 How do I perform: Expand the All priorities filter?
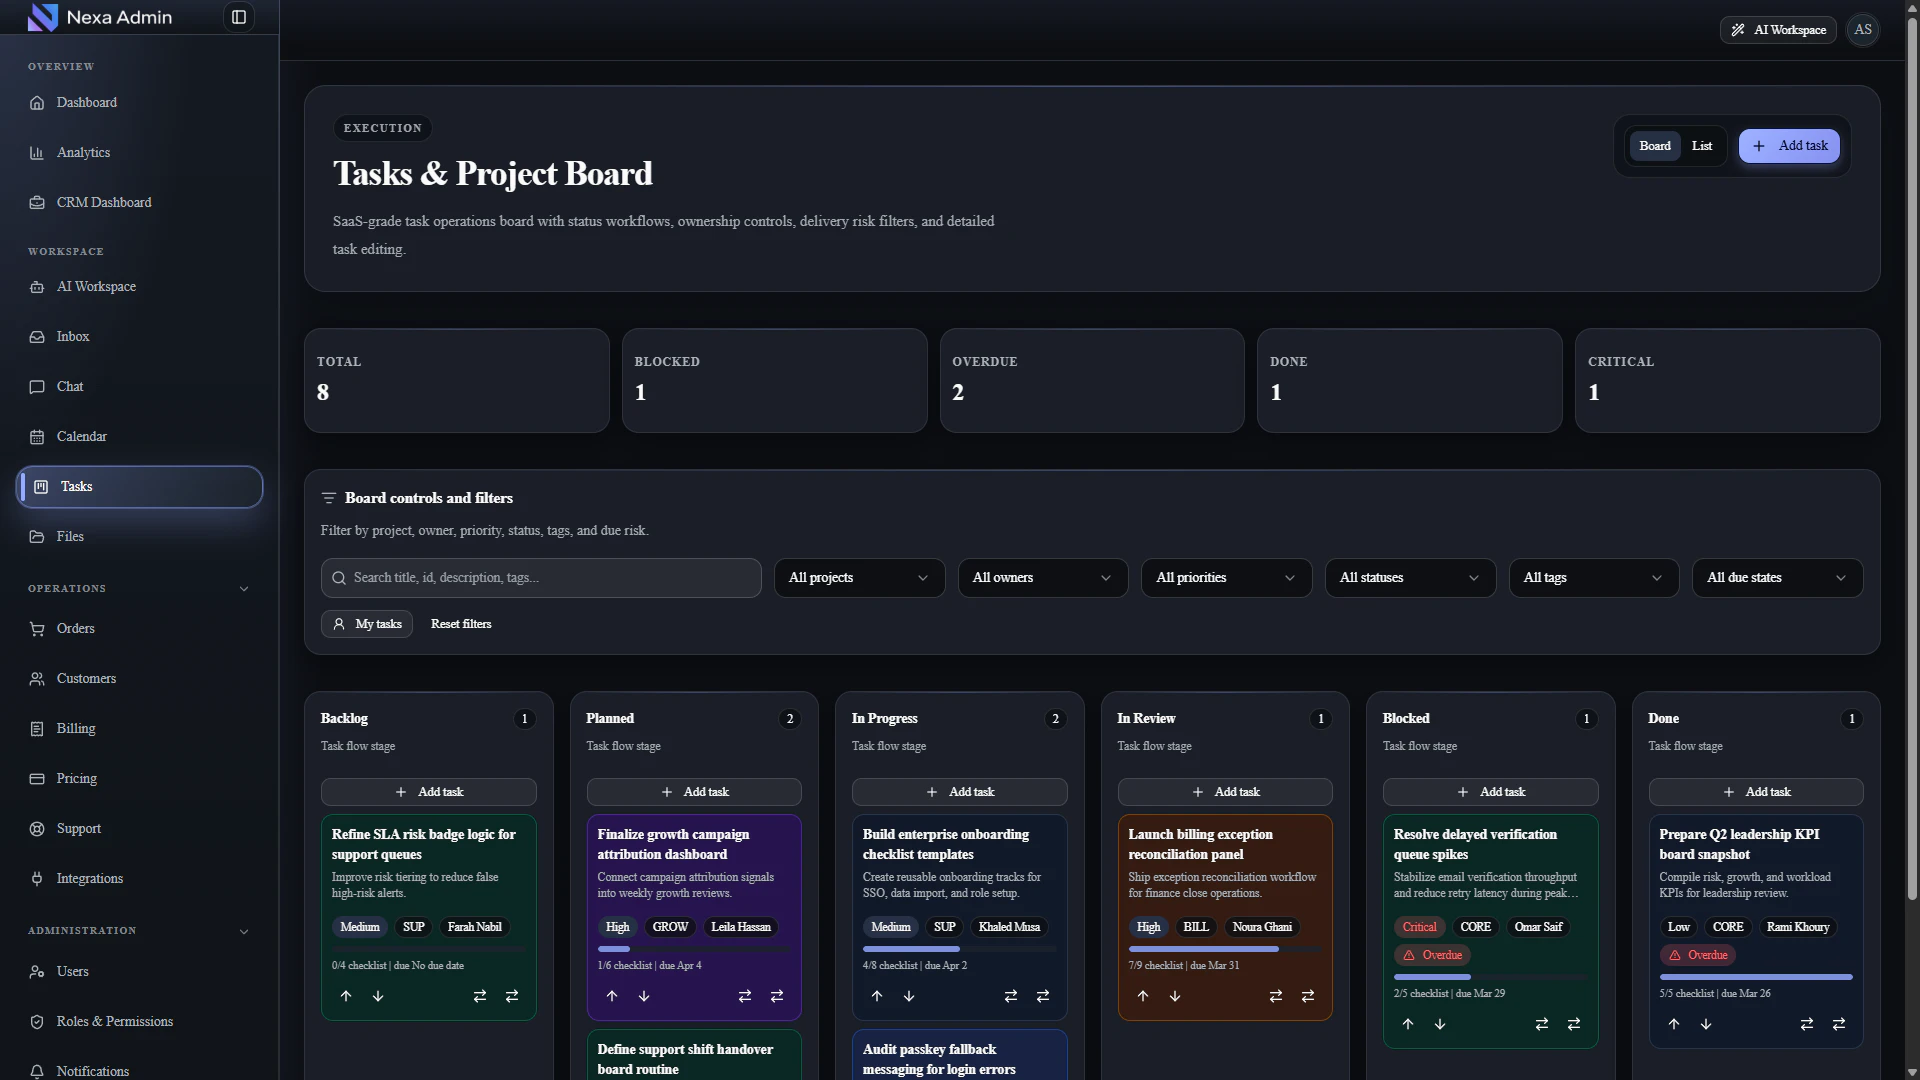click(x=1226, y=578)
